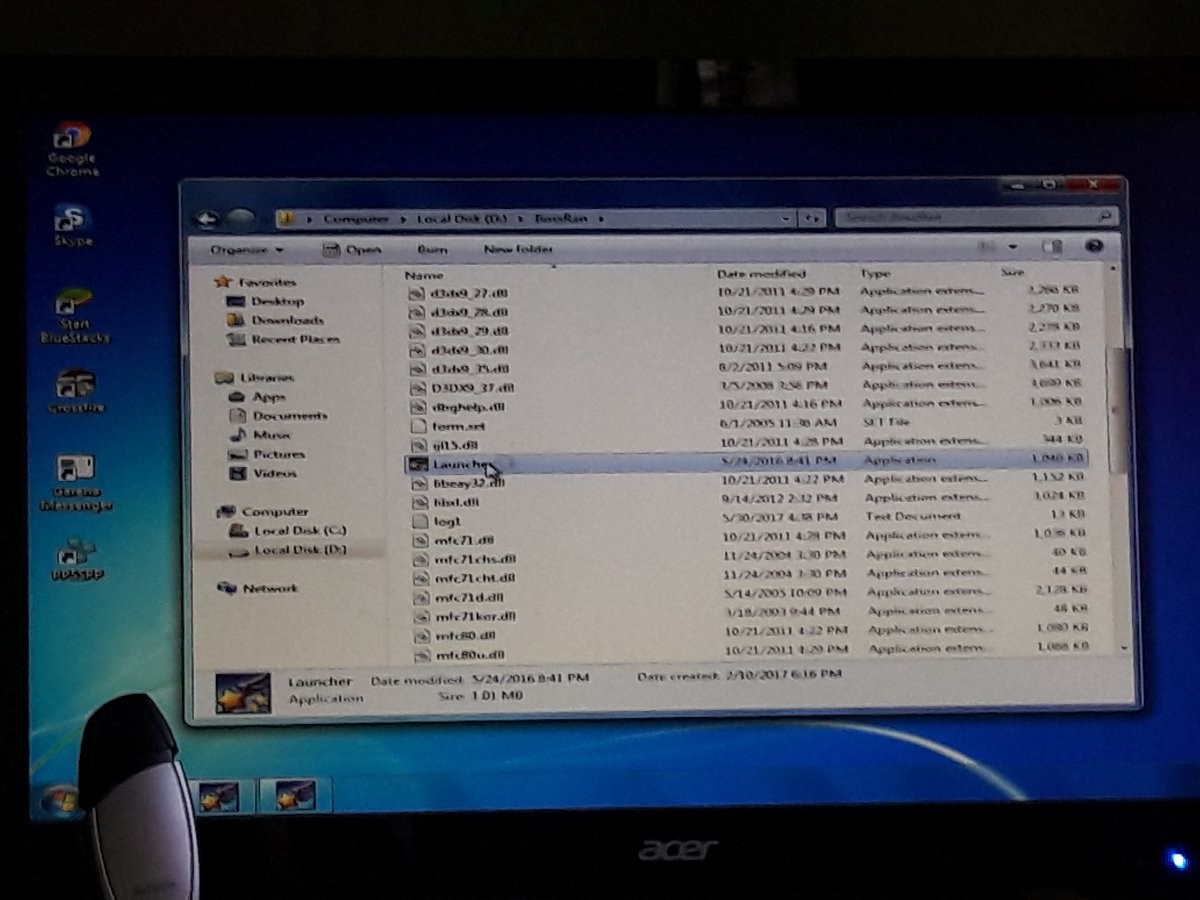Sort files by the Size column header

point(1012,271)
